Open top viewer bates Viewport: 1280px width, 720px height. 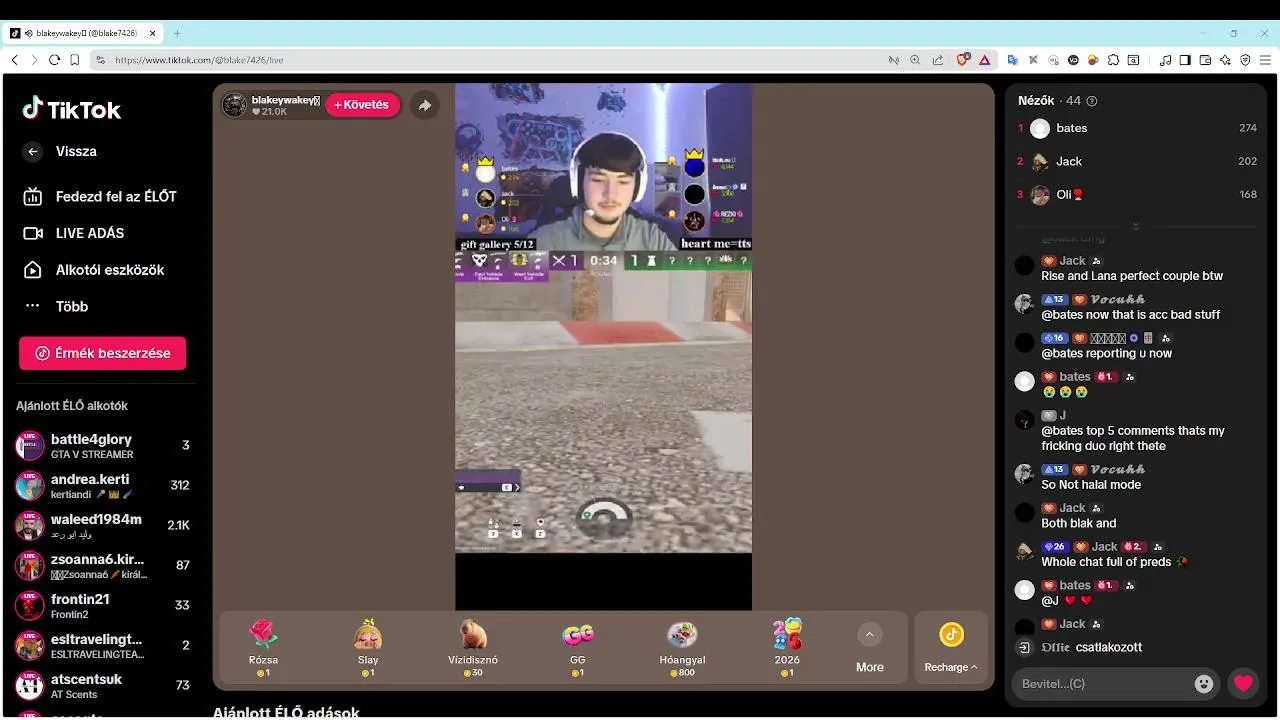[x=1137, y=128]
